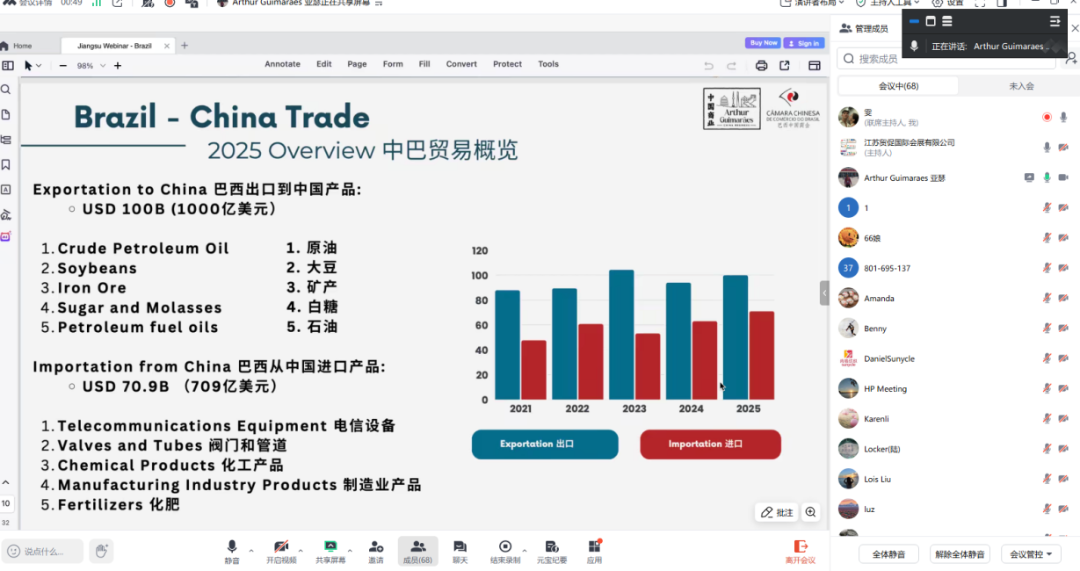Toggle microphone for Arthur Guimaraes 亚瑟
Screen dimensions: 1080x571
tap(1047, 178)
